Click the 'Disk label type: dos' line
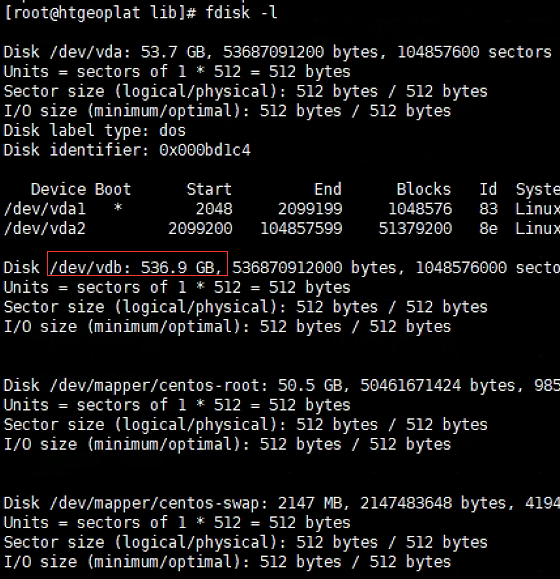This screenshot has width=560, height=579. (x=95, y=131)
